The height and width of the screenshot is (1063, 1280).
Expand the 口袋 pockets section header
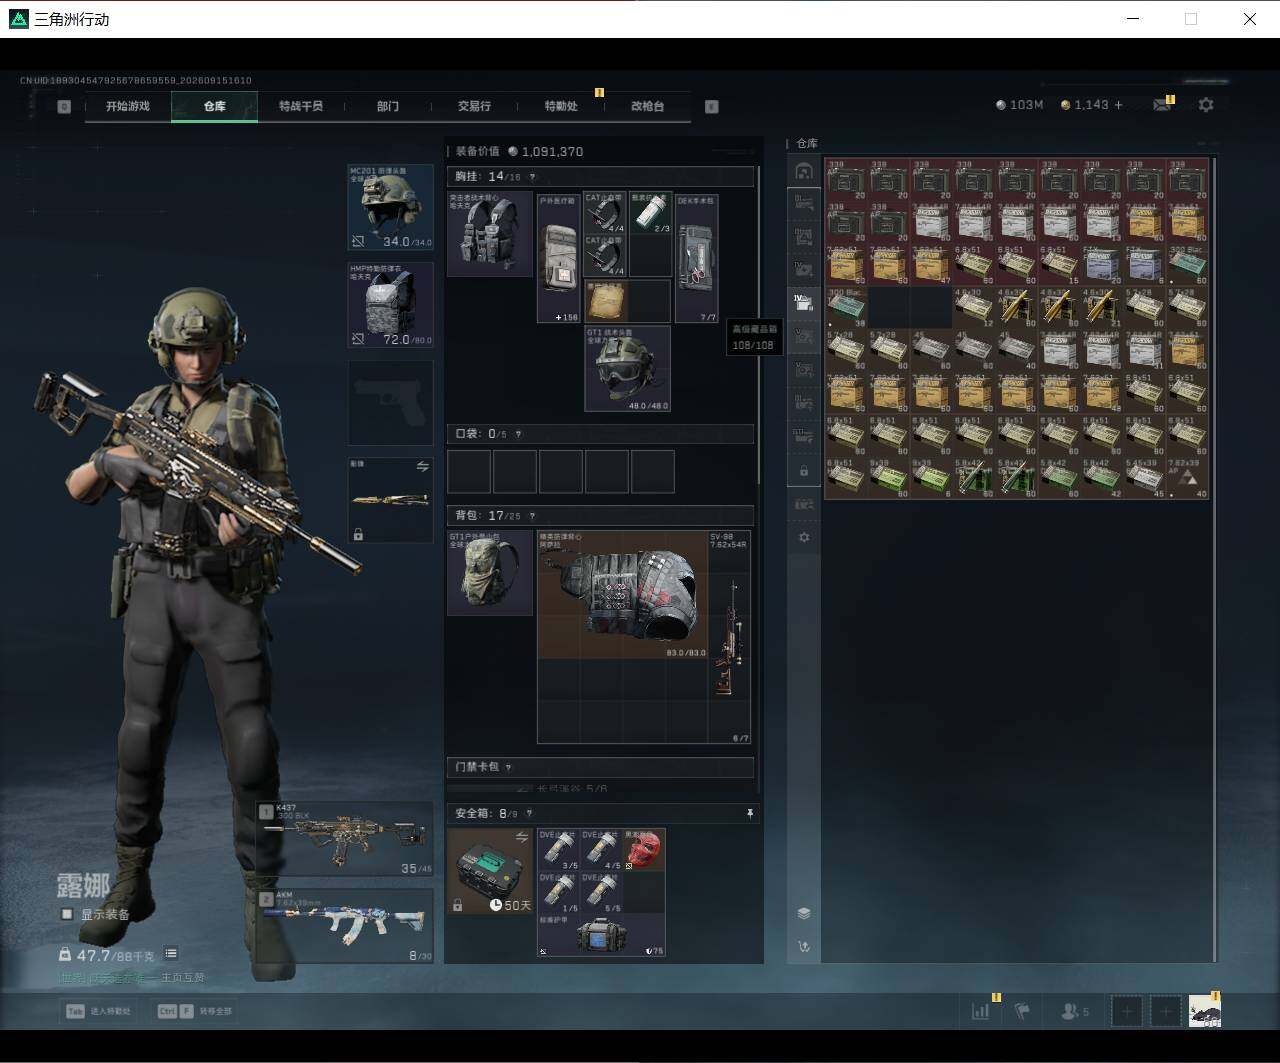[x=600, y=434]
